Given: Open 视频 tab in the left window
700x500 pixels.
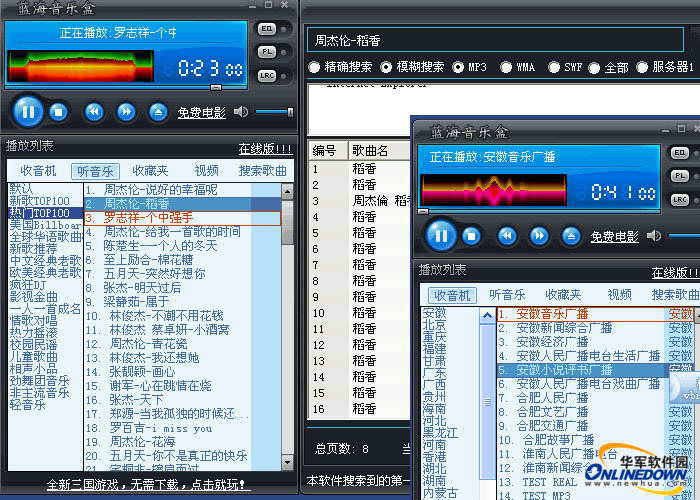Looking at the screenshot, I should [x=207, y=171].
